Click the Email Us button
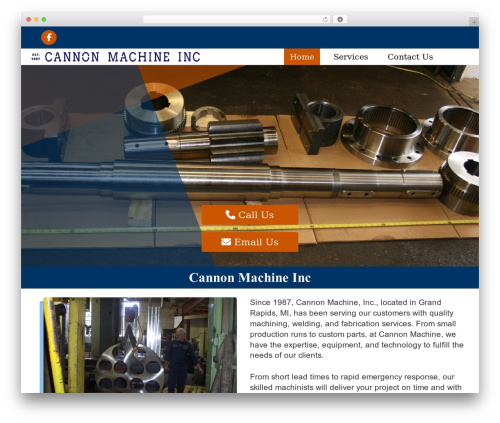500x423 pixels. pyautogui.click(x=250, y=242)
